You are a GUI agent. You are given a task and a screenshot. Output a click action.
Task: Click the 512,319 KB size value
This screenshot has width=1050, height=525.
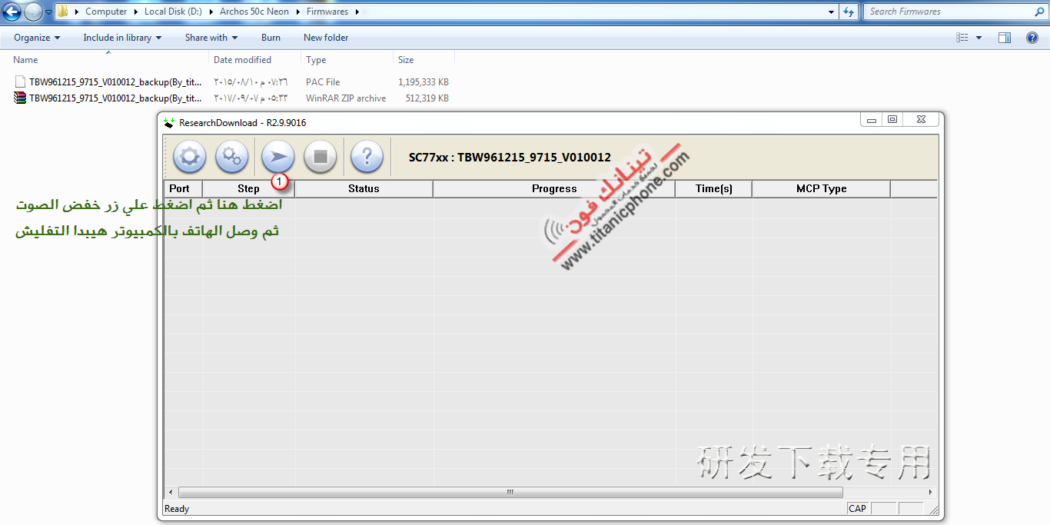pos(427,98)
